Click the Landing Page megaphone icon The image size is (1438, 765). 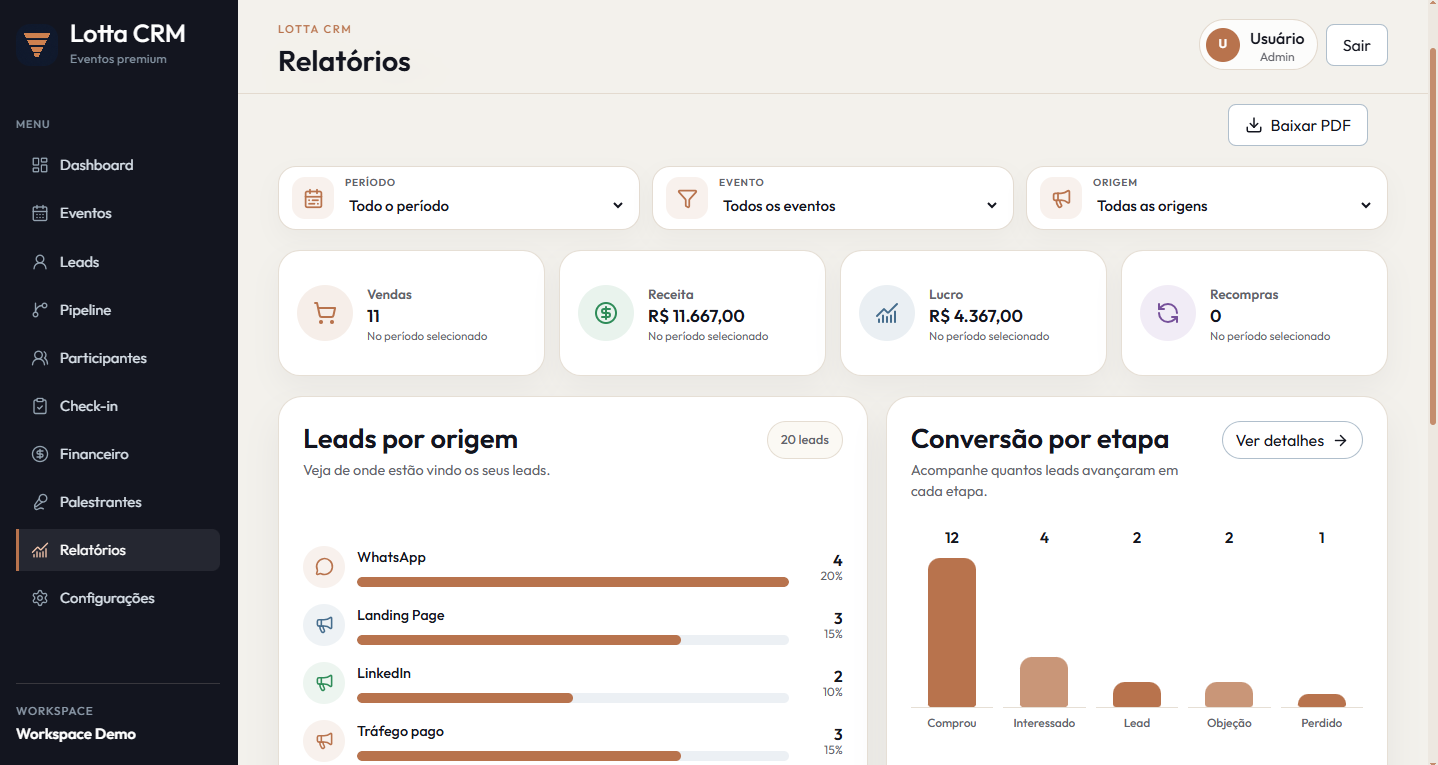pyautogui.click(x=324, y=625)
